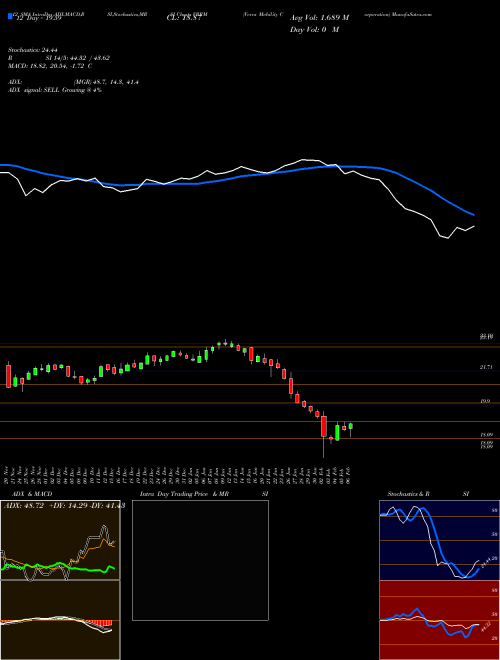500x660 pixels.
Task: Click the MunafaSutra.com site label at top right
Action: 411,14
